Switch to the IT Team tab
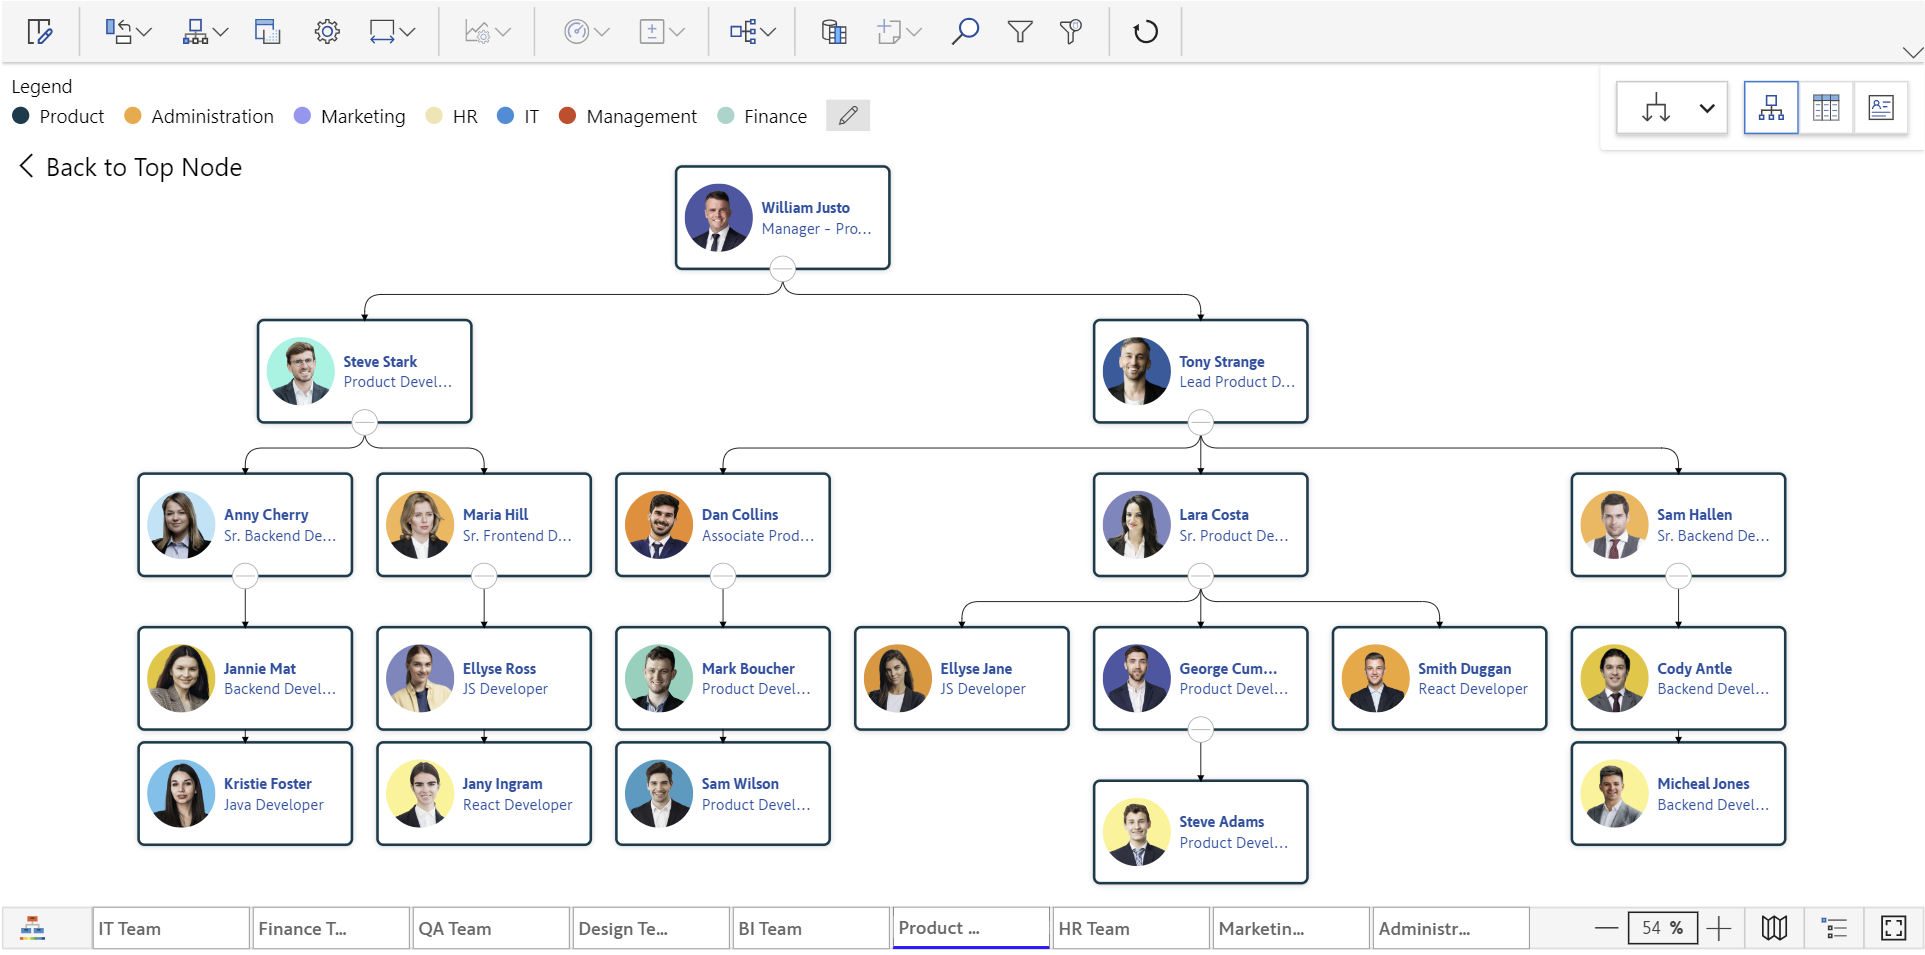1925x955 pixels. (170, 928)
